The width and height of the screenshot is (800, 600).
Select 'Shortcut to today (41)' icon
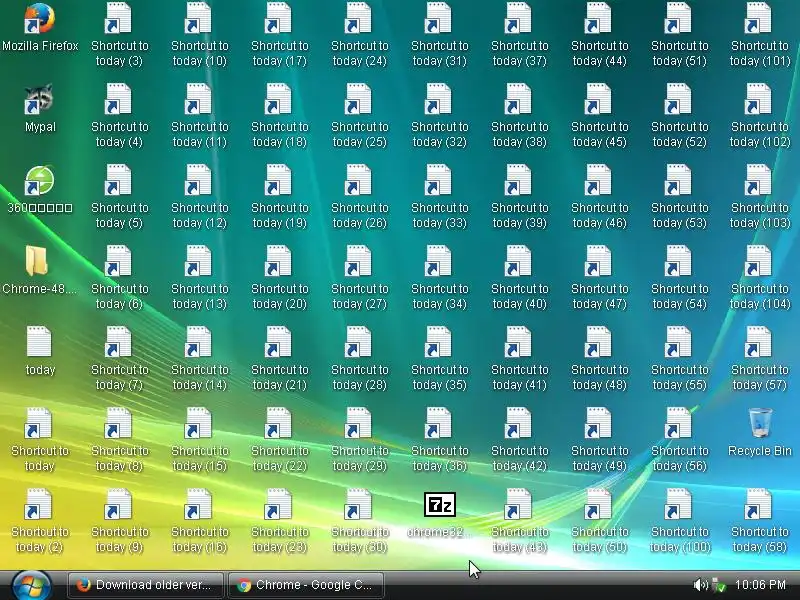coord(519,360)
